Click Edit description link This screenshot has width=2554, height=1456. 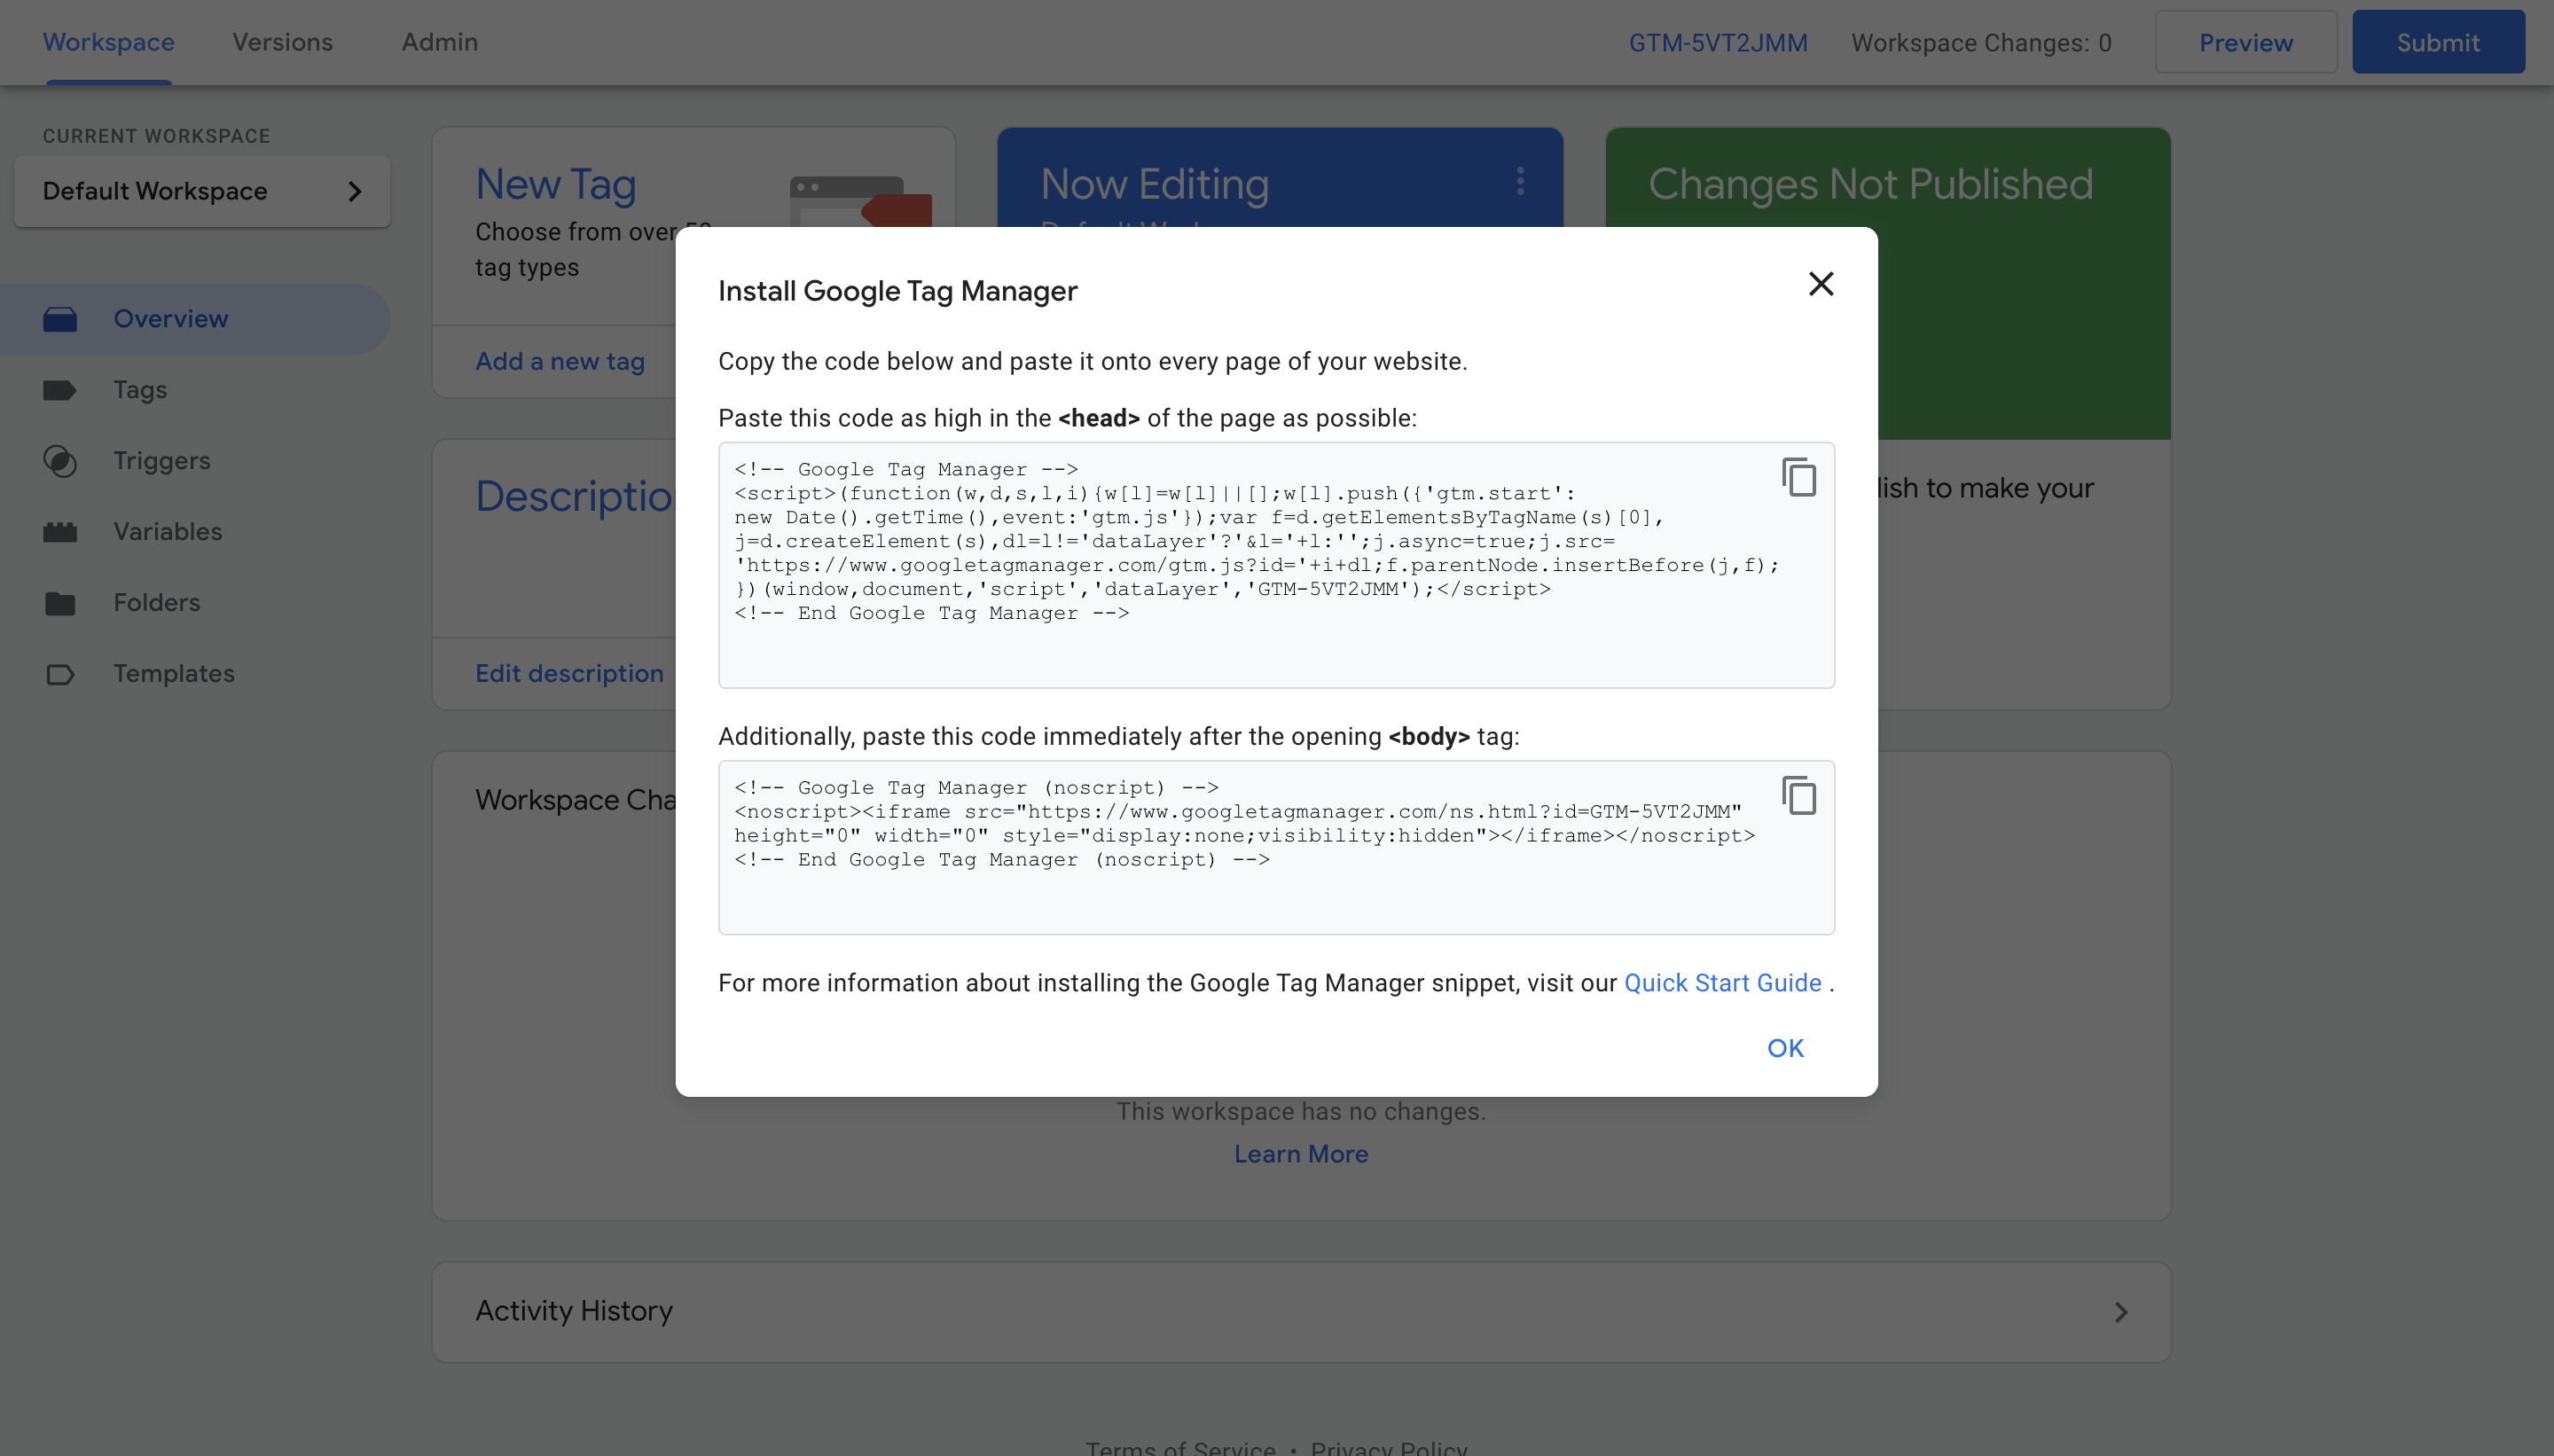[x=569, y=673]
